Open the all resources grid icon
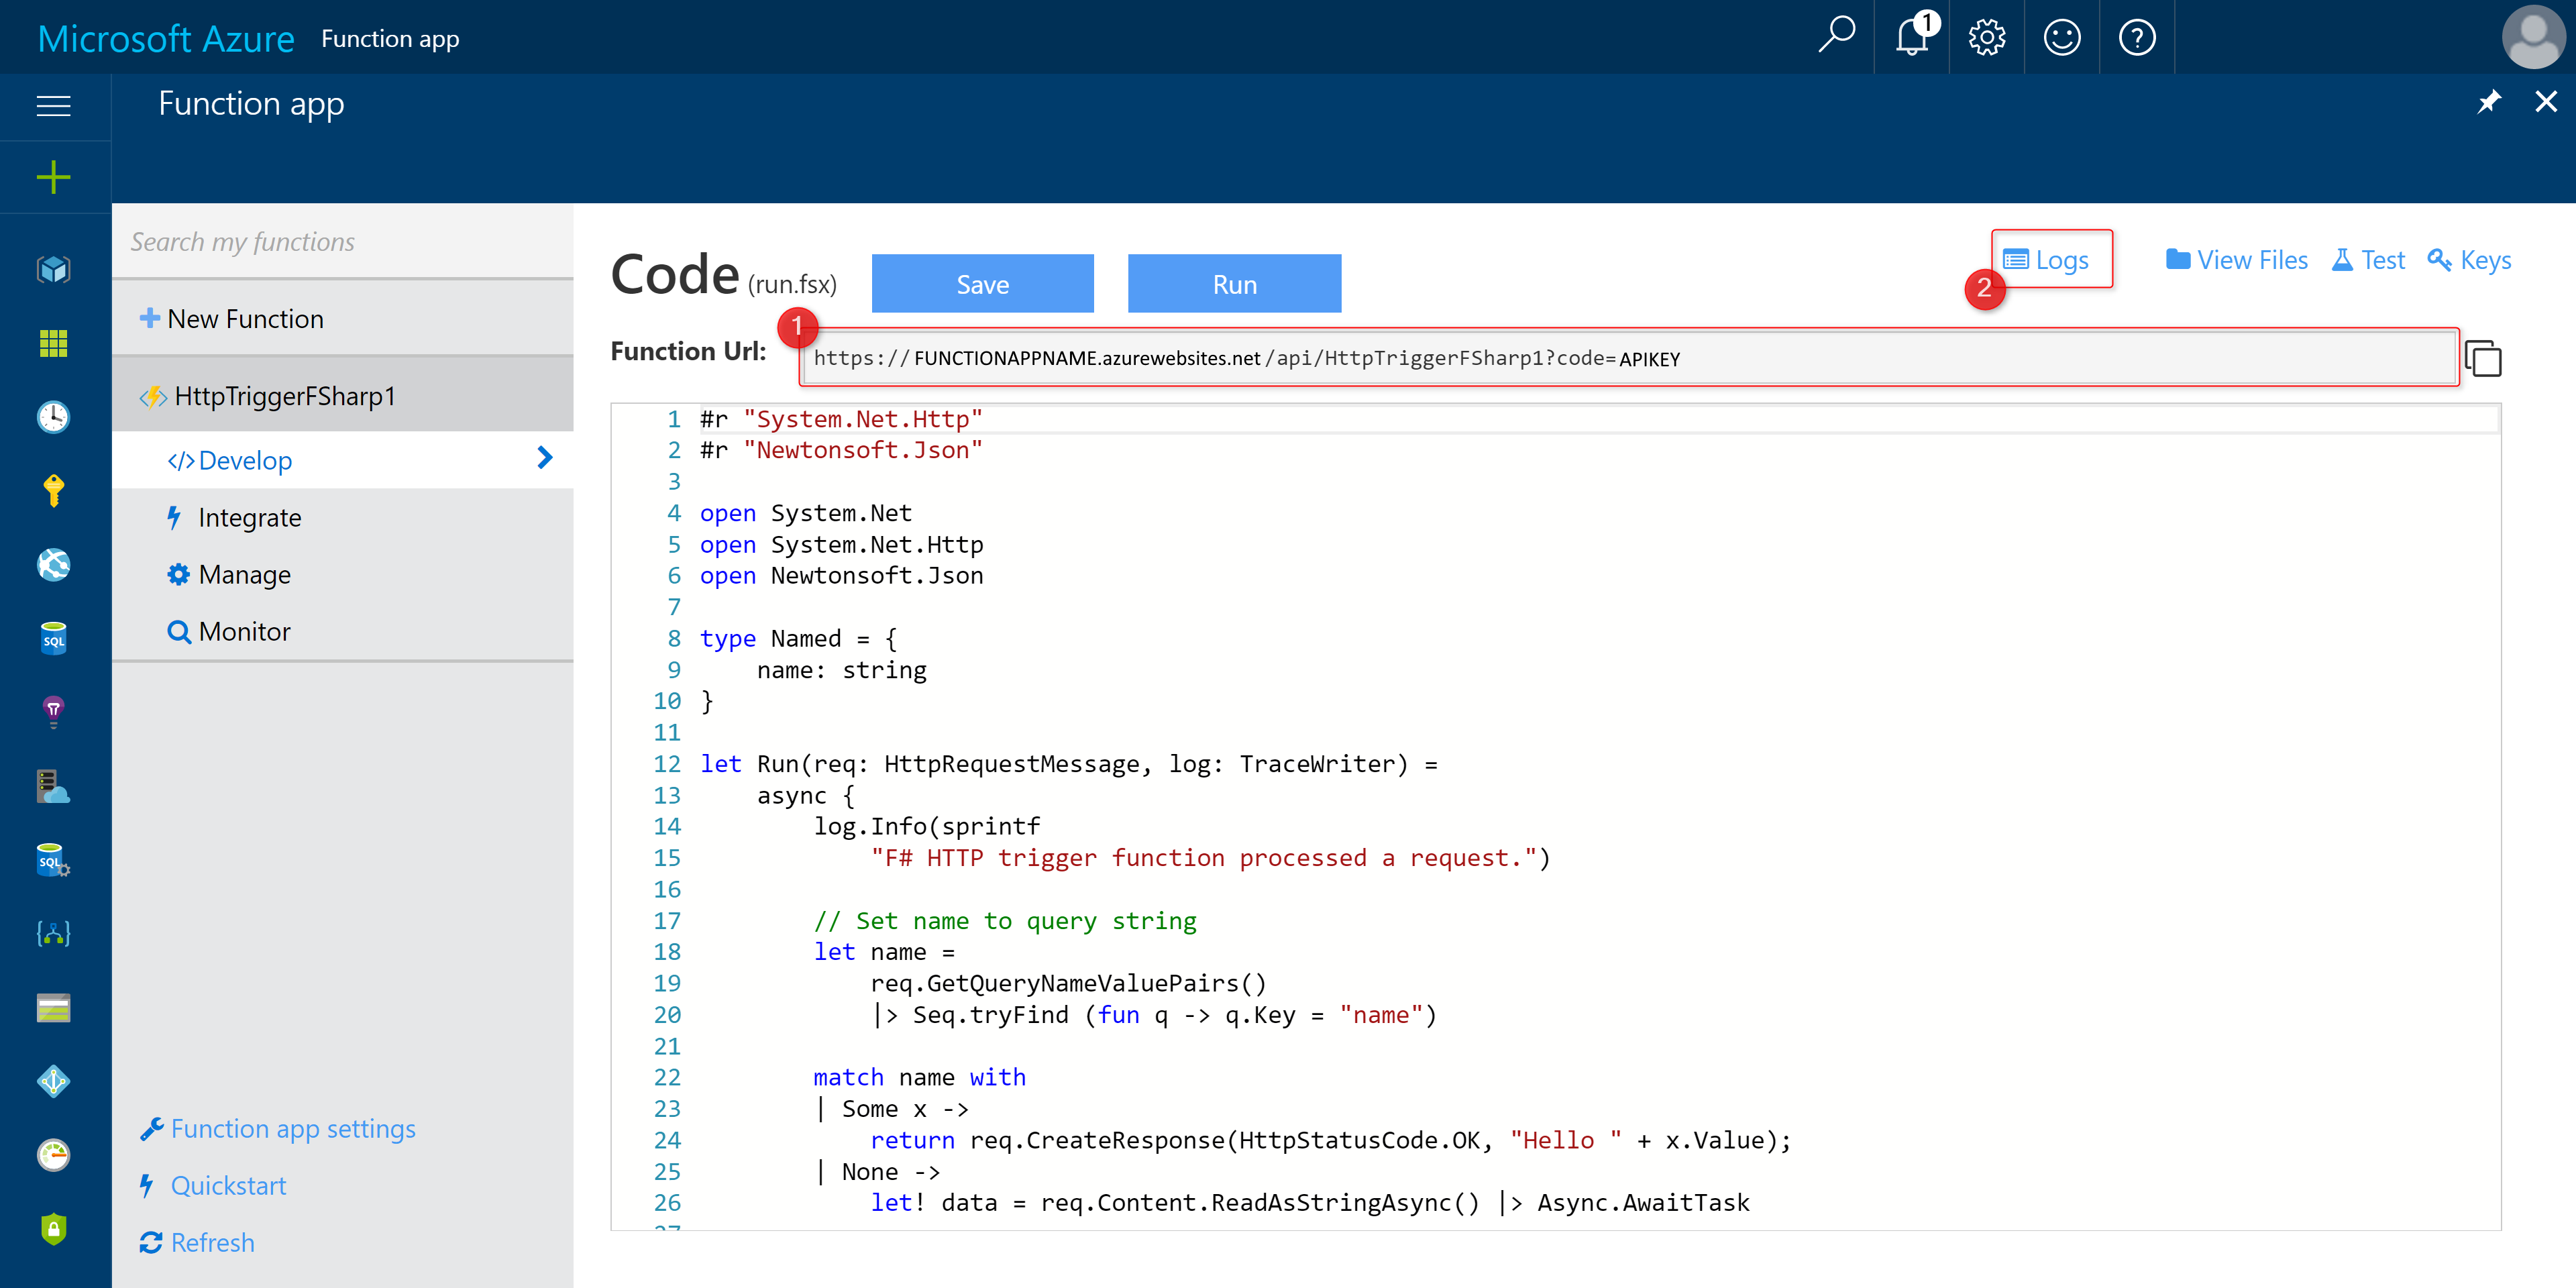2576x1288 pixels. pos(54,343)
